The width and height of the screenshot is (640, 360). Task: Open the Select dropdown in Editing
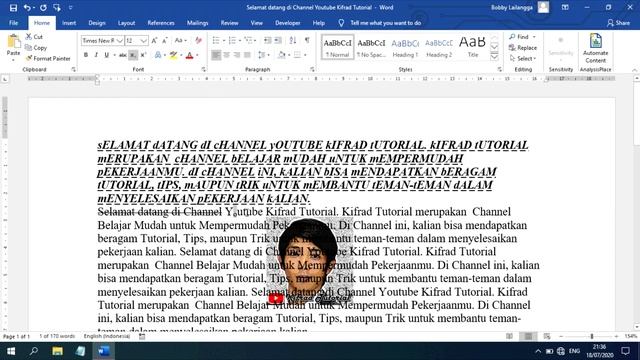tap(523, 58)
